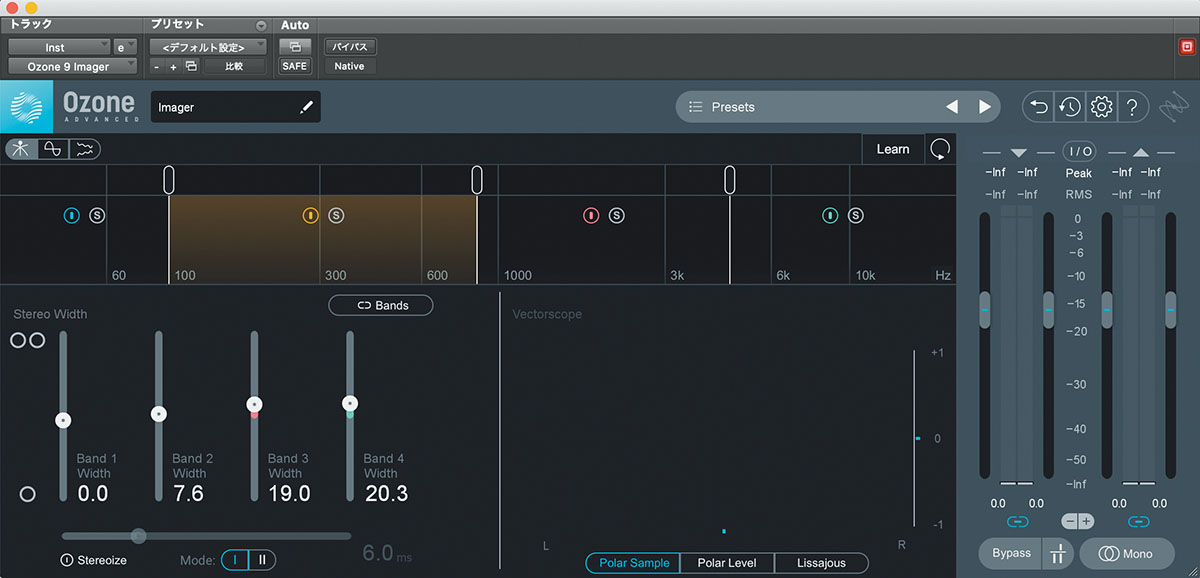Toggle Band 2 bypass (yellow power icon)

(x=310, y=215)
